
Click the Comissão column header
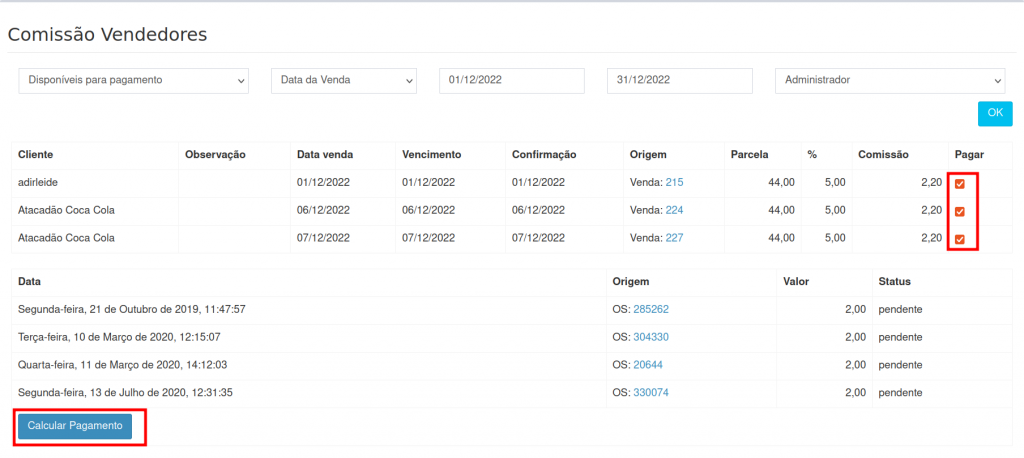point(882,155)
